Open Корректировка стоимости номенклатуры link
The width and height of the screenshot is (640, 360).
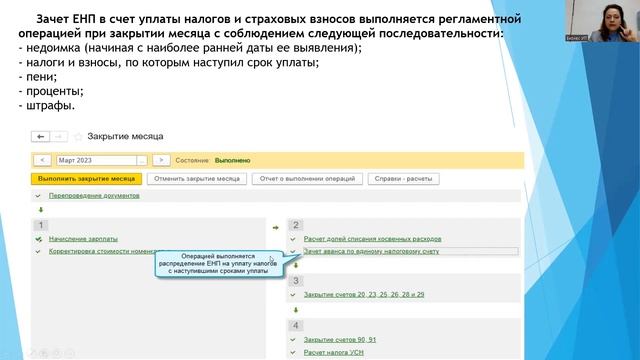click(102, 251)
